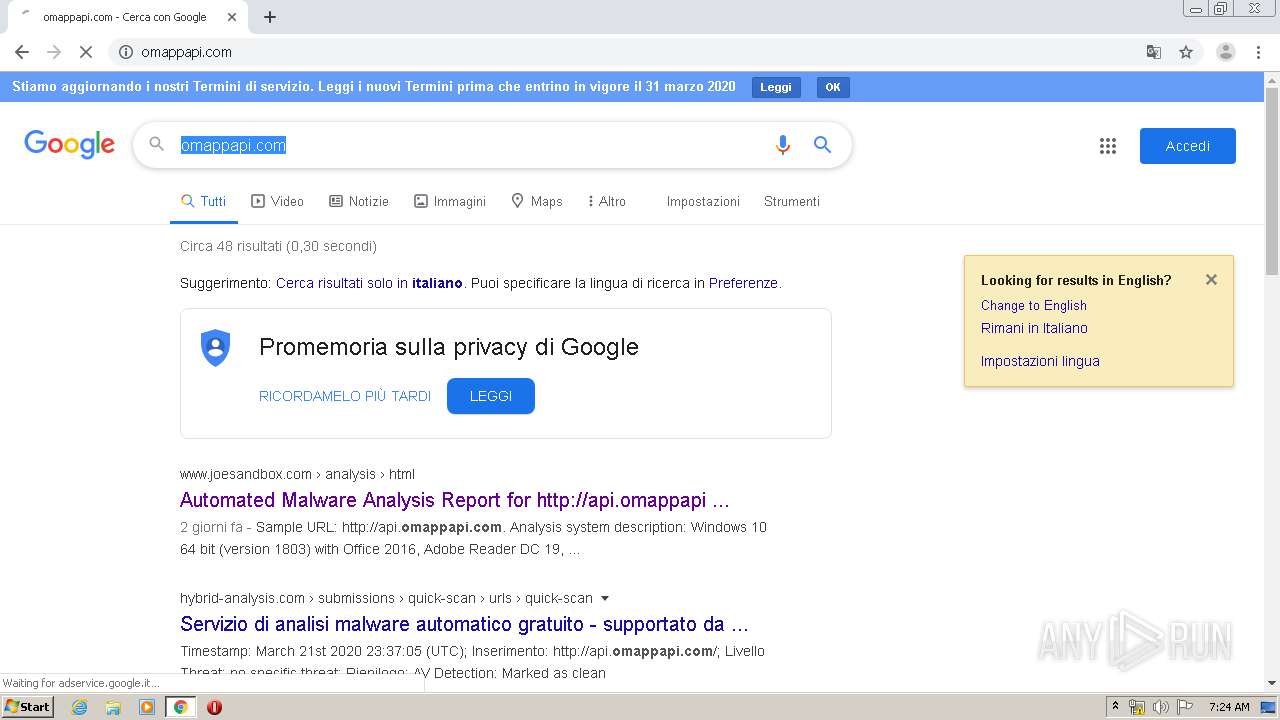Close the omappapi.com browser tab
The height and width of the screenshot is (720, 1280).
pos(232,17)
